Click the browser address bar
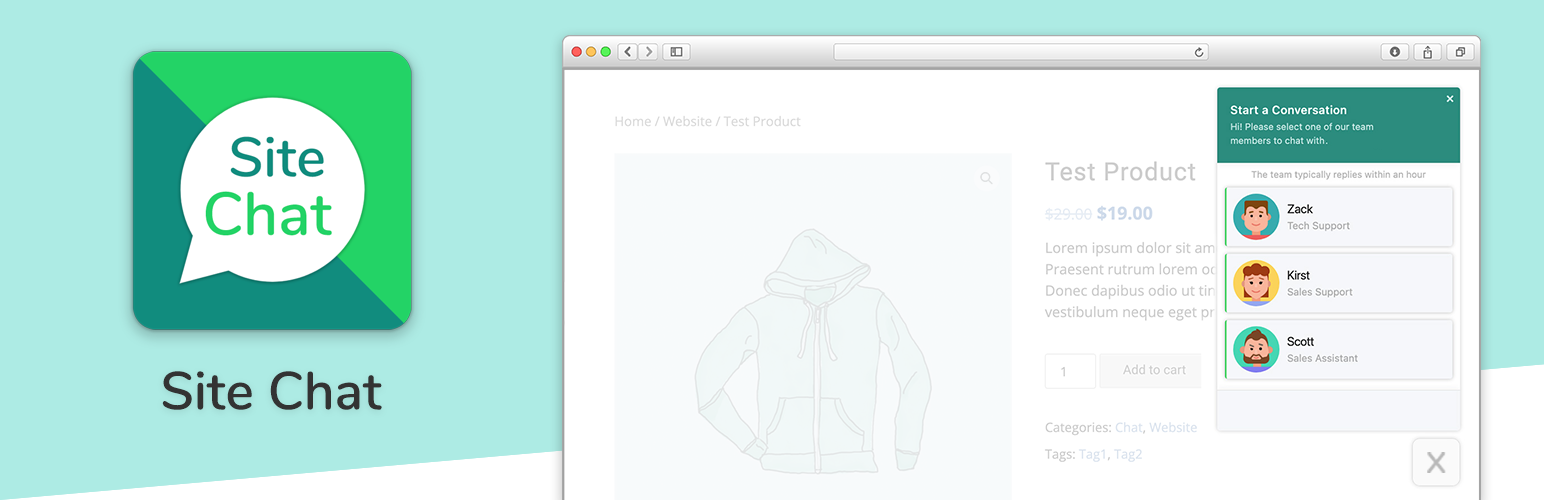The image size is (1544, 500). pos(1021,52)
